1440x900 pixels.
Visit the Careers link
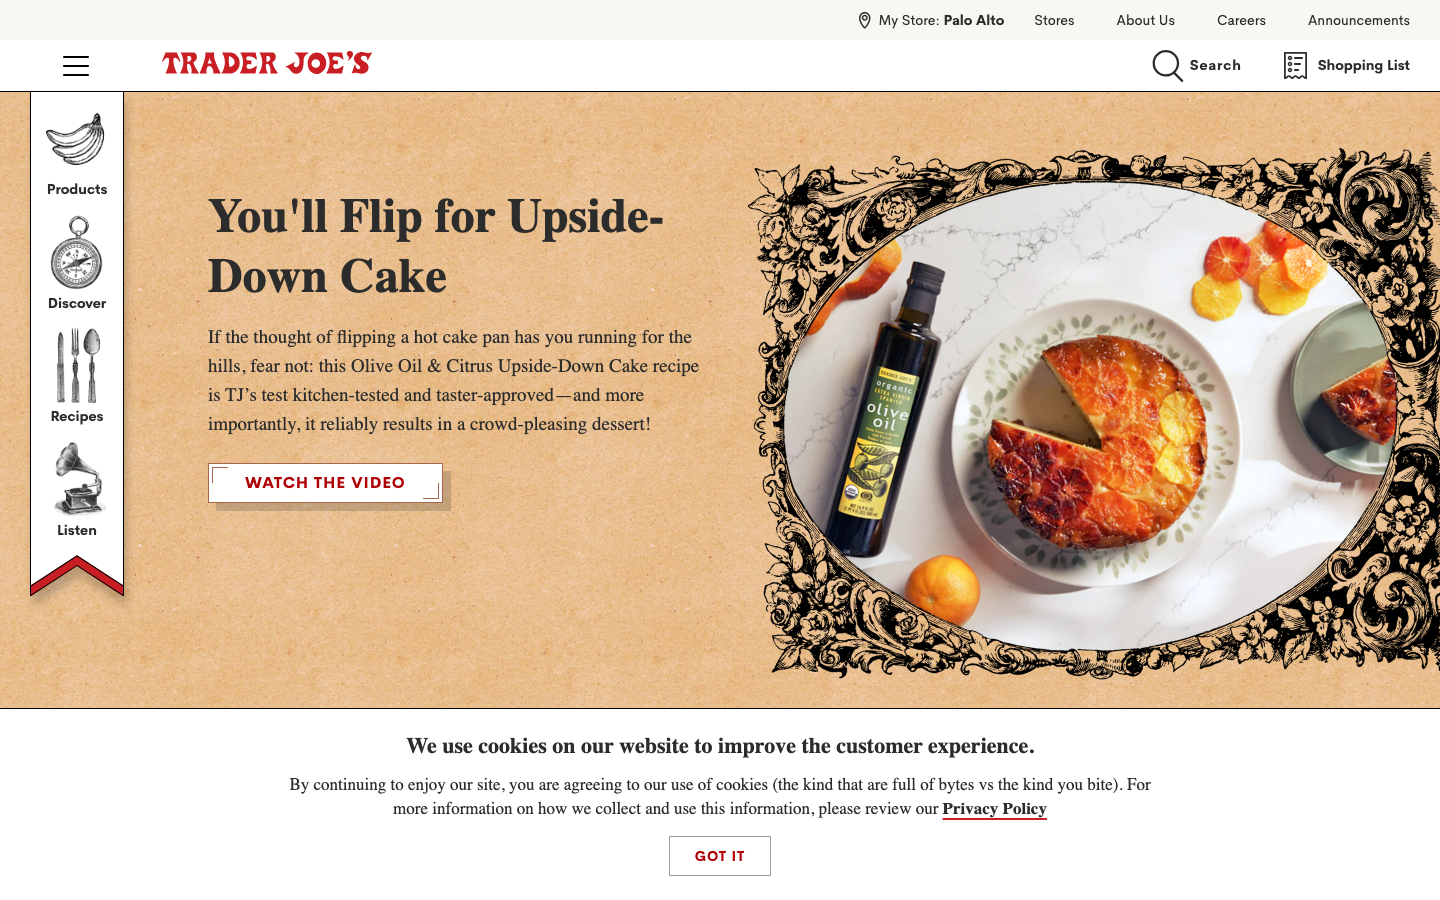pyautogui.click(x=1241, y=20)
